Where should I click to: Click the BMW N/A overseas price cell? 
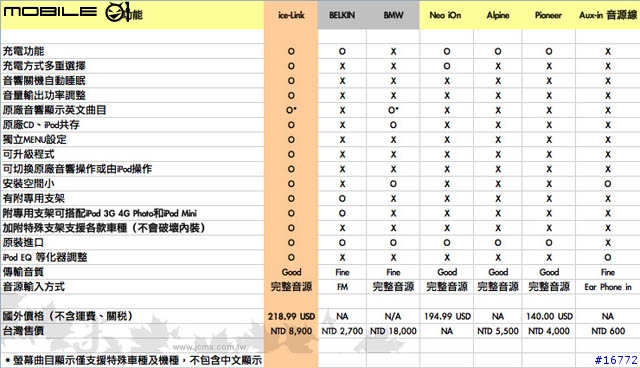click(x=393, y=316)
